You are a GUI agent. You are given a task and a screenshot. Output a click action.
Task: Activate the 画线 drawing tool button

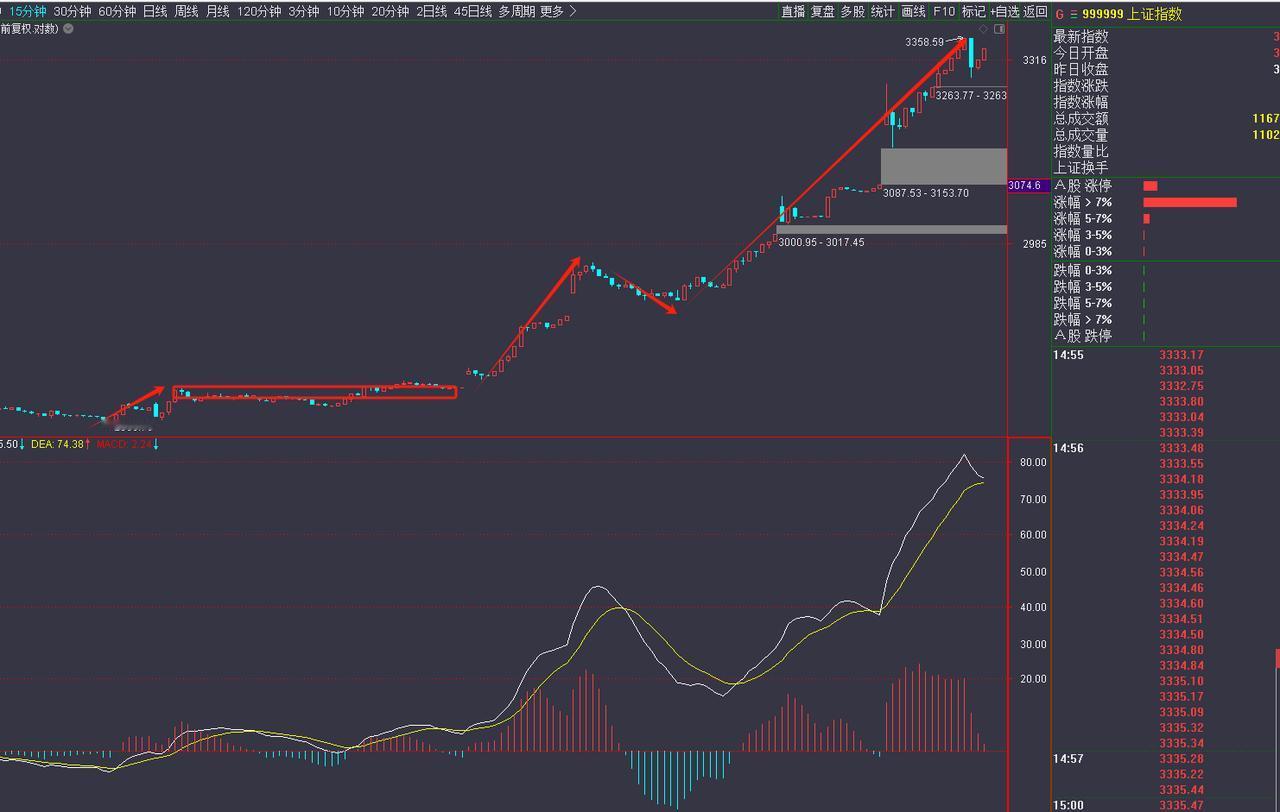point(913,12)
